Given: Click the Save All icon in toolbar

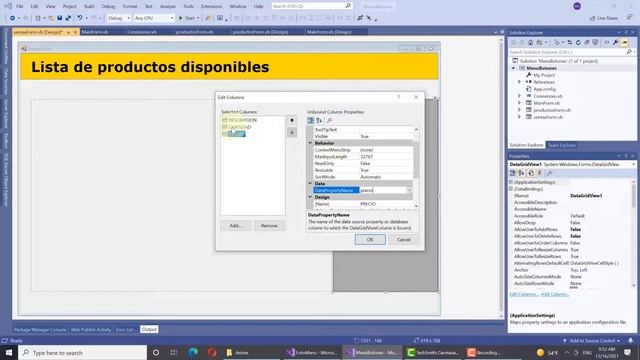Looking at the screenshot, I should 68,18.
